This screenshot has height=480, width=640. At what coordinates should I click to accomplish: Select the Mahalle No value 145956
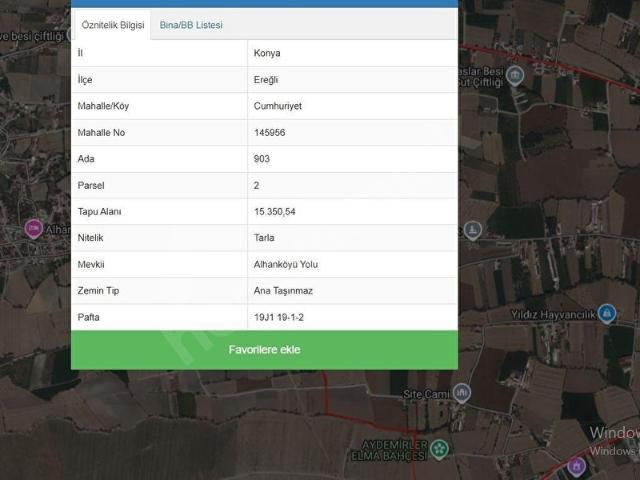coord(269,133)
